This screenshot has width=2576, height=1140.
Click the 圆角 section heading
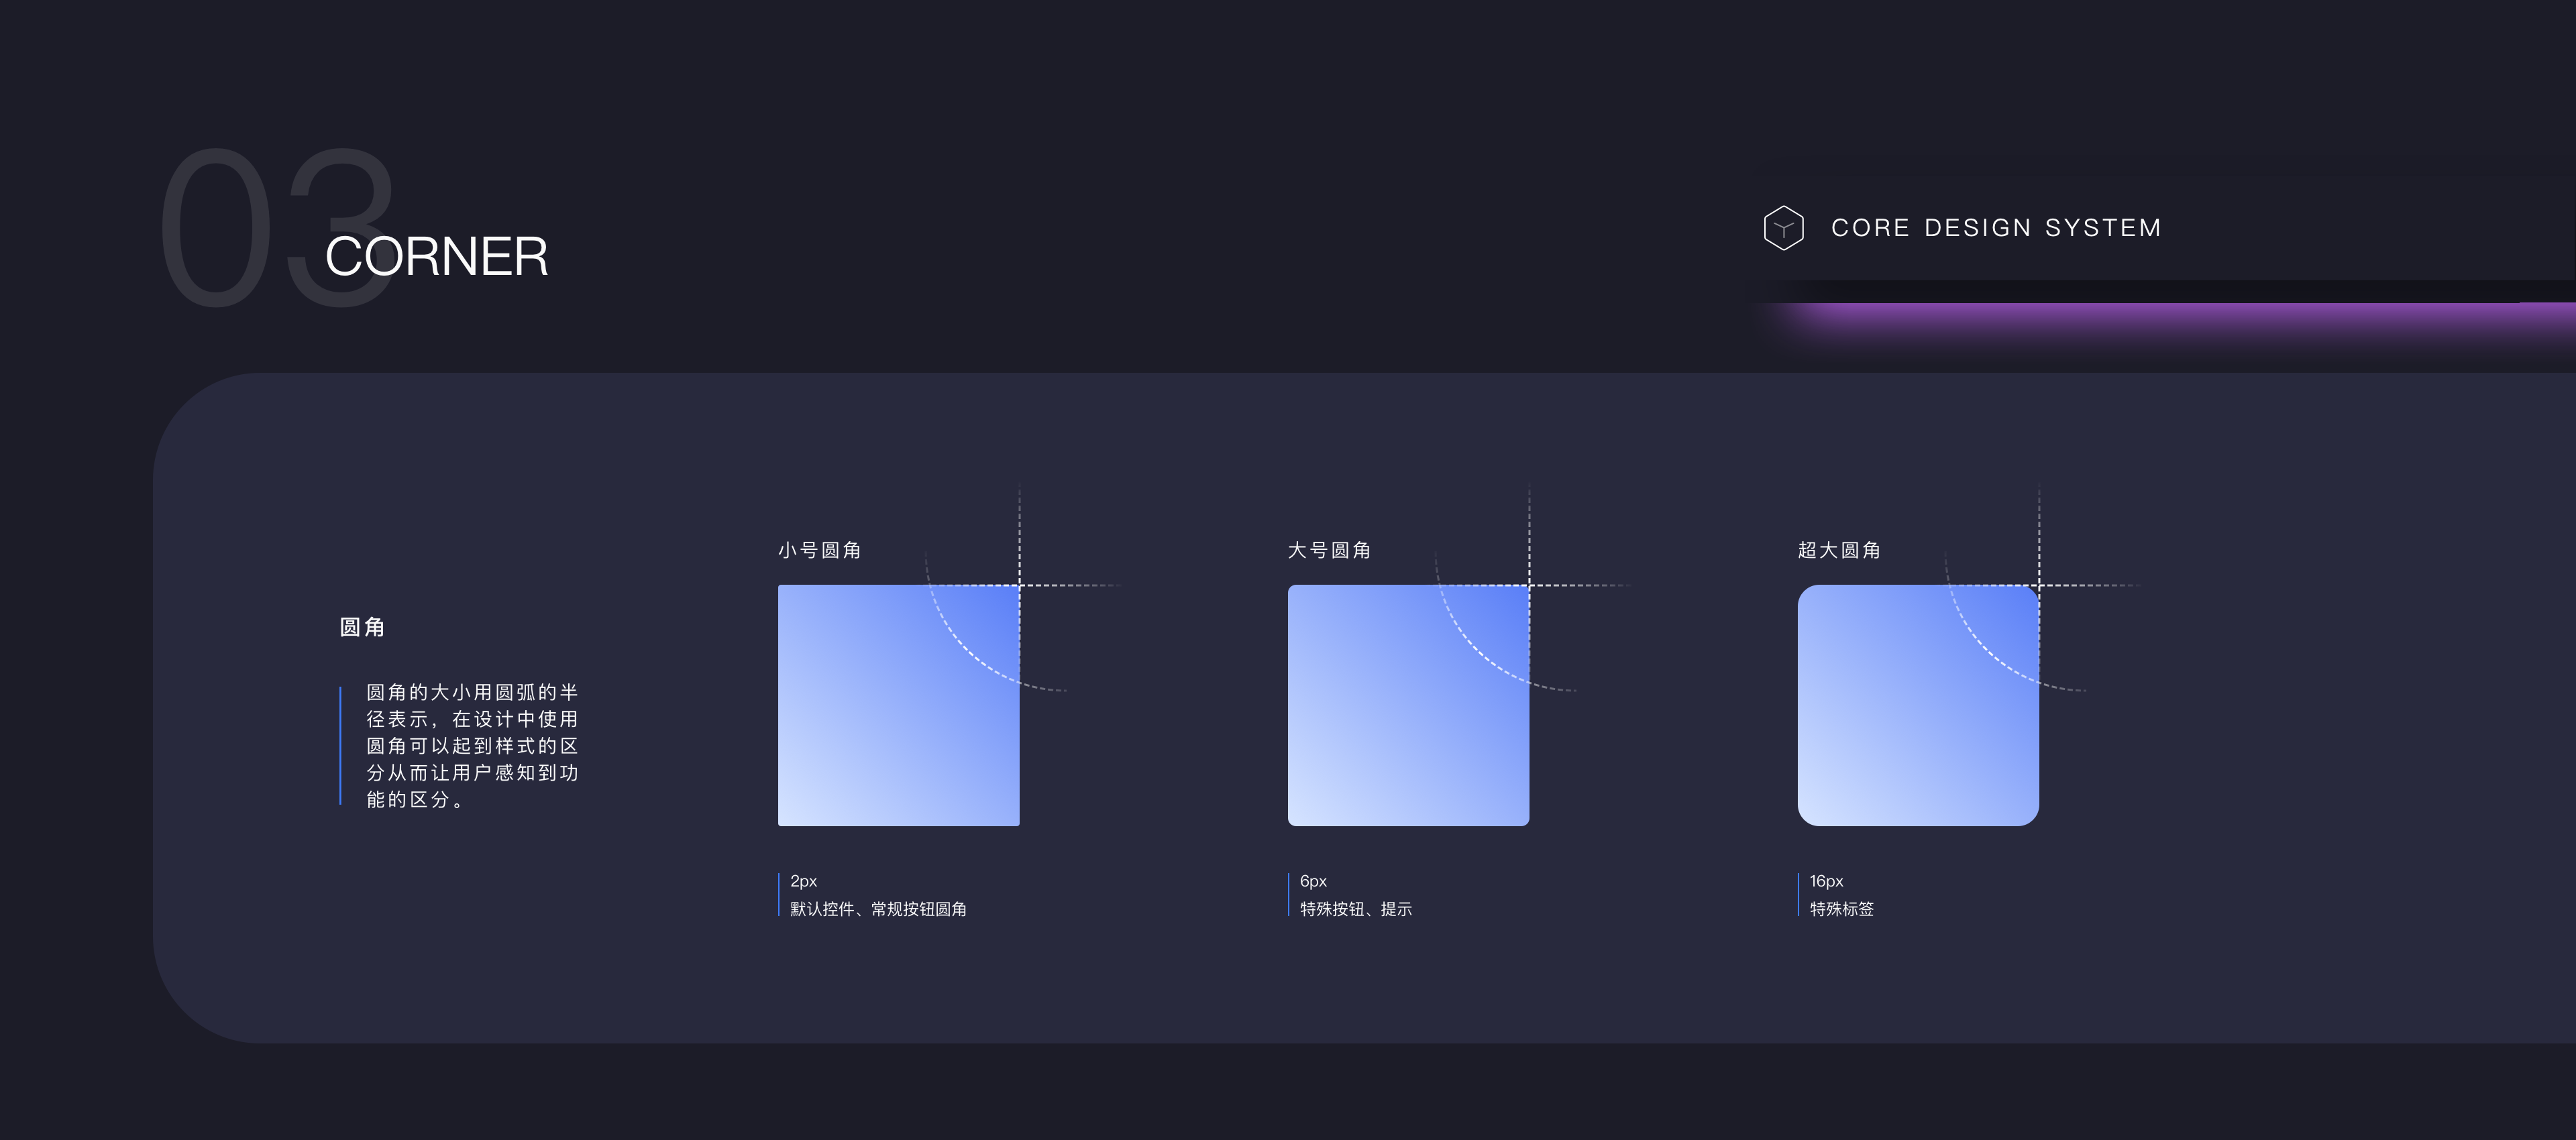[x=362, y=627]
